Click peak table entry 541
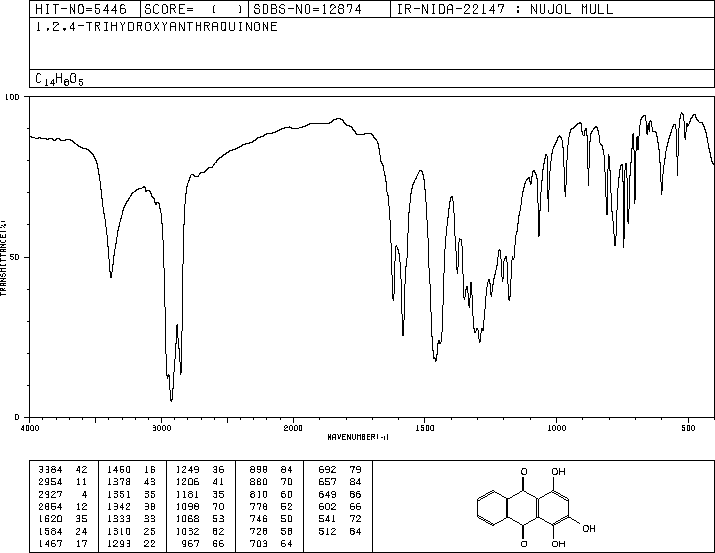 pyautogui.click(x=327, y=519)
